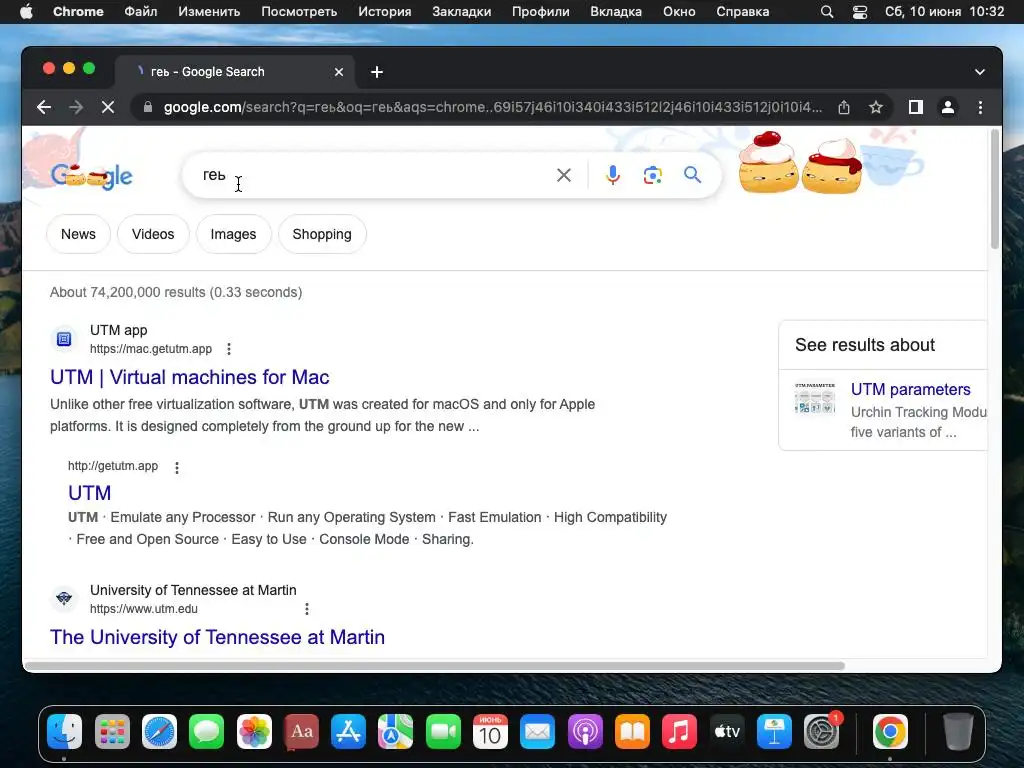The height and width of the screenshot is (768, 1024).
Task: Start a voice search with microphone
Action: [613, 175]
